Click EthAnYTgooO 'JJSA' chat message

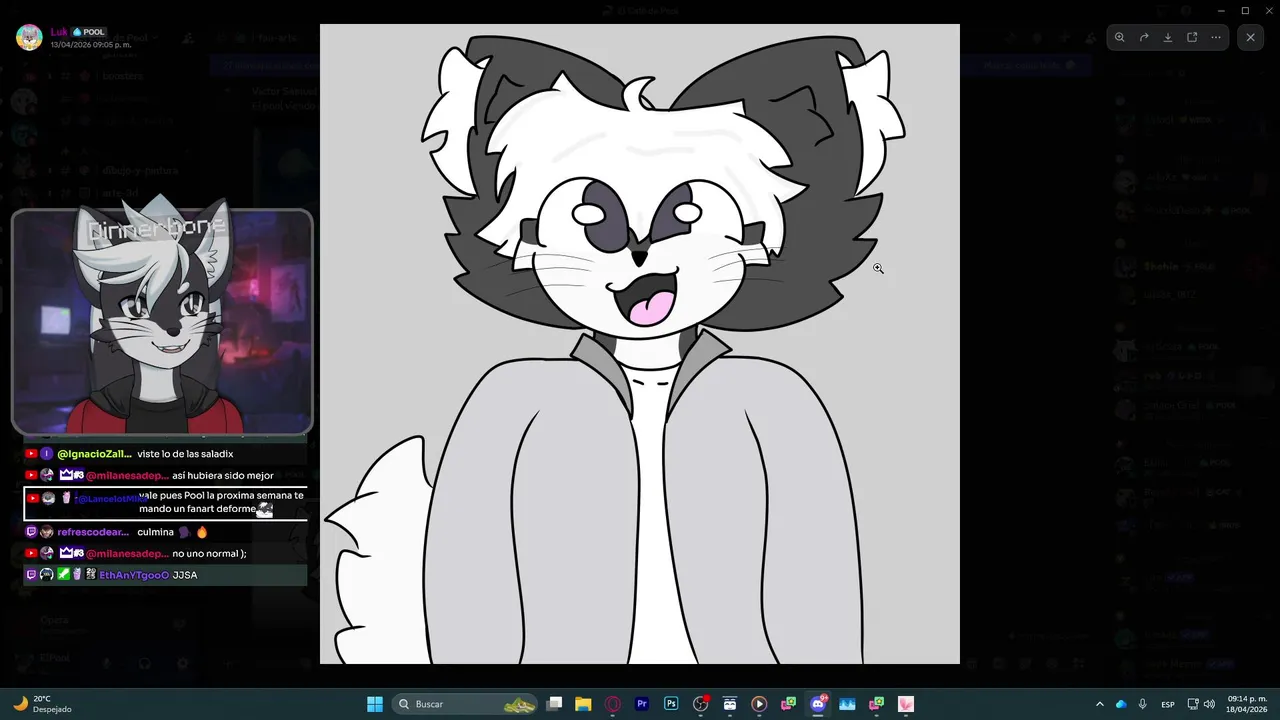click(x=165, y=575)
